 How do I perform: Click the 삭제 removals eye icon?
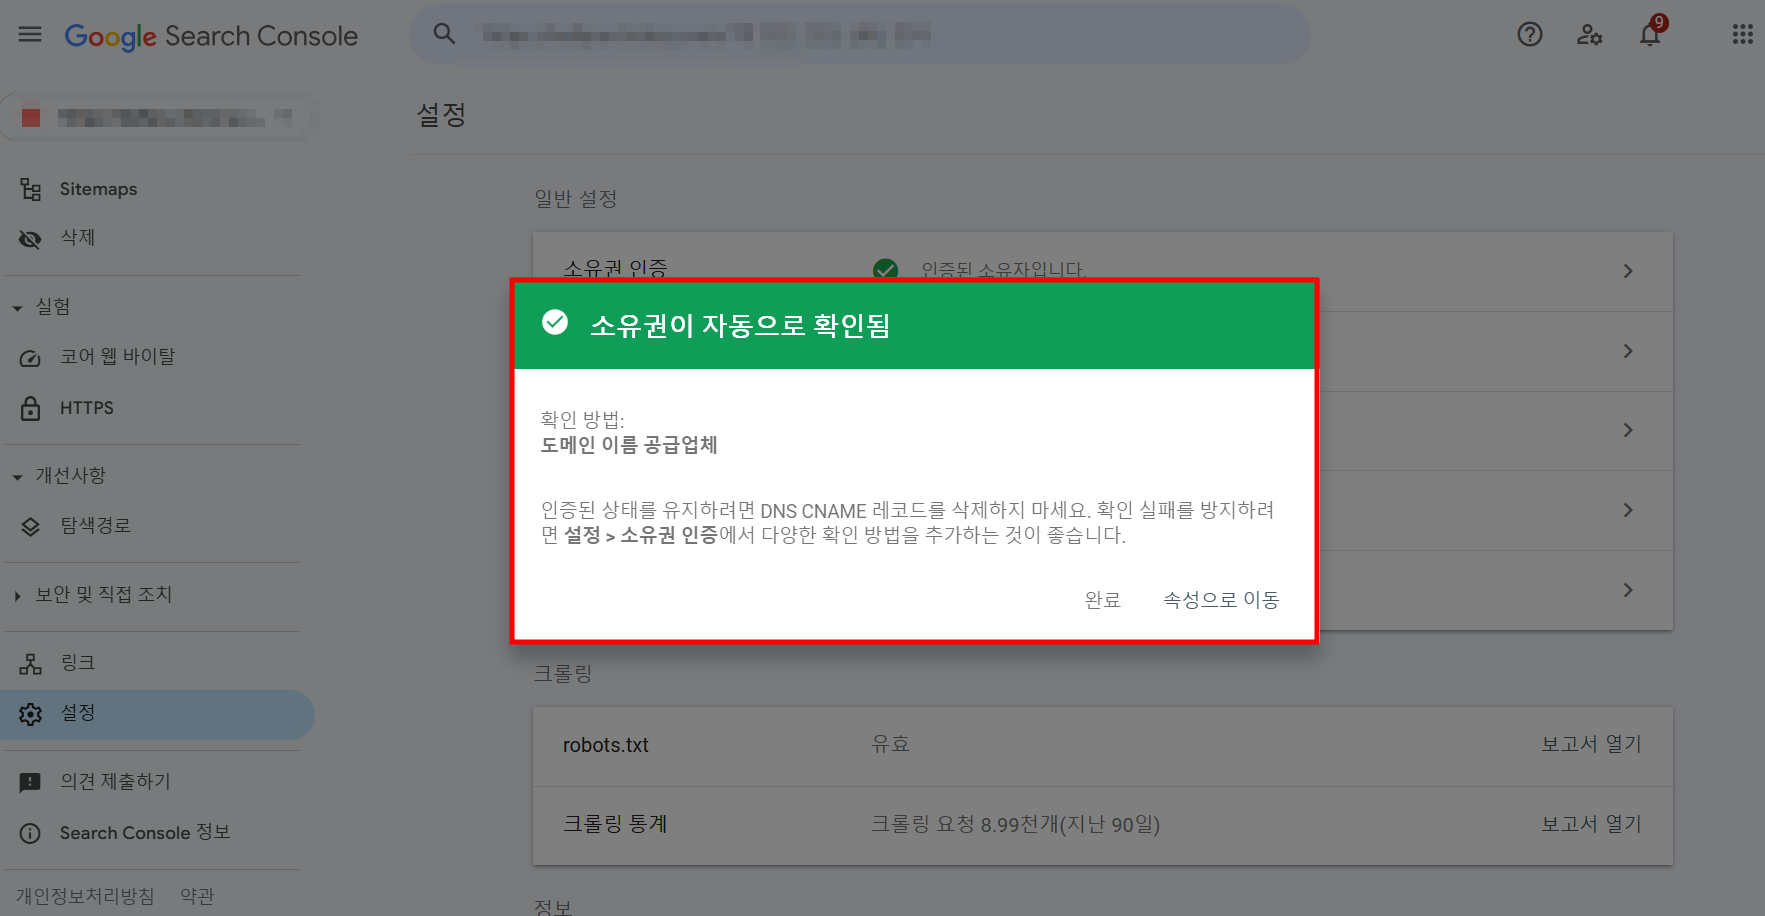click(x=31, y=238)
